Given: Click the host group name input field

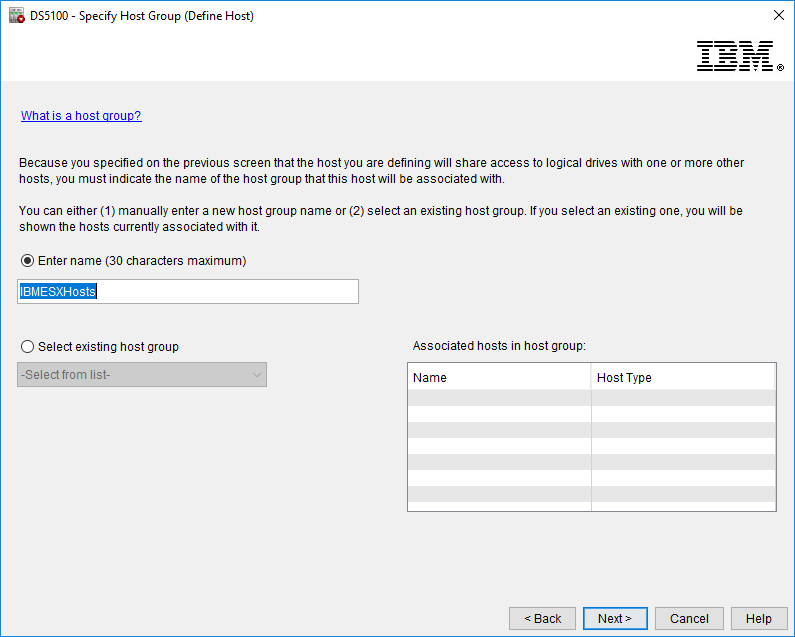Looking at the screenshot, I should pyautogui.click(x=188, y=292).
